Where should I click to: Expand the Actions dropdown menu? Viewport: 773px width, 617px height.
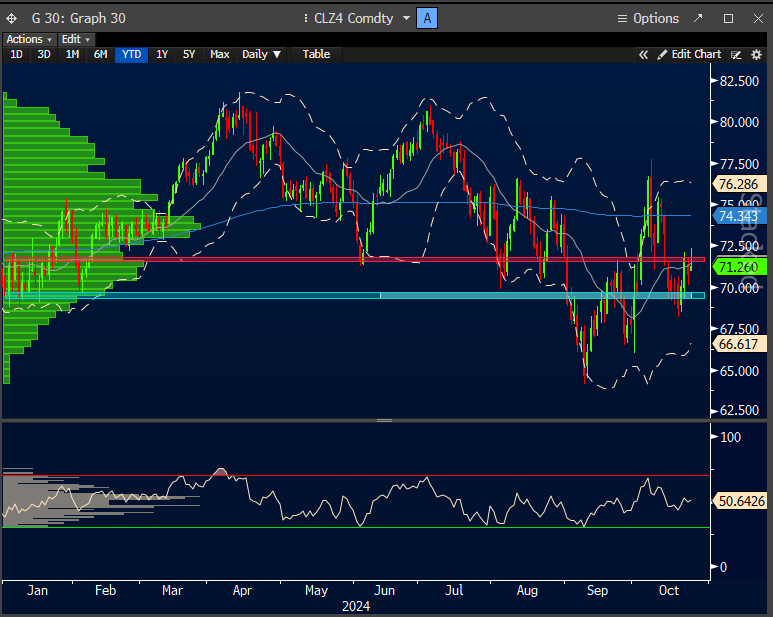[x=29, y=39]
